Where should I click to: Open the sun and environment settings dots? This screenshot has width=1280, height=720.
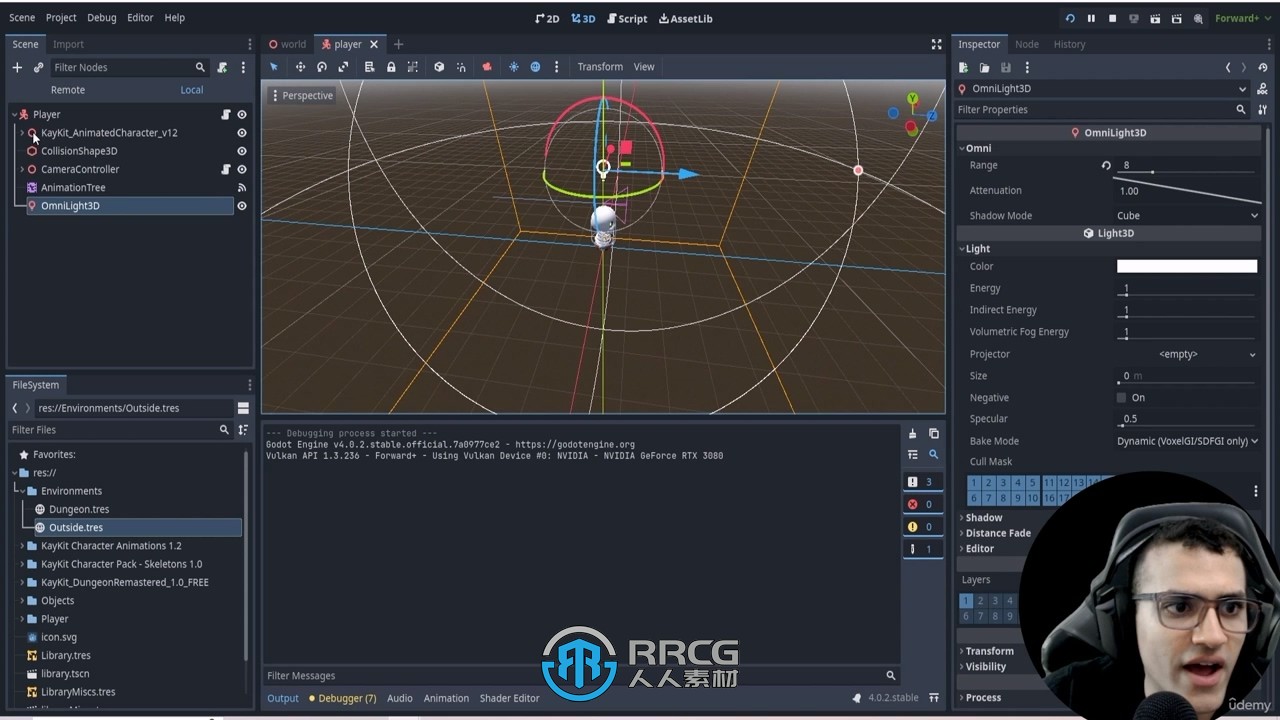(557, 67)
